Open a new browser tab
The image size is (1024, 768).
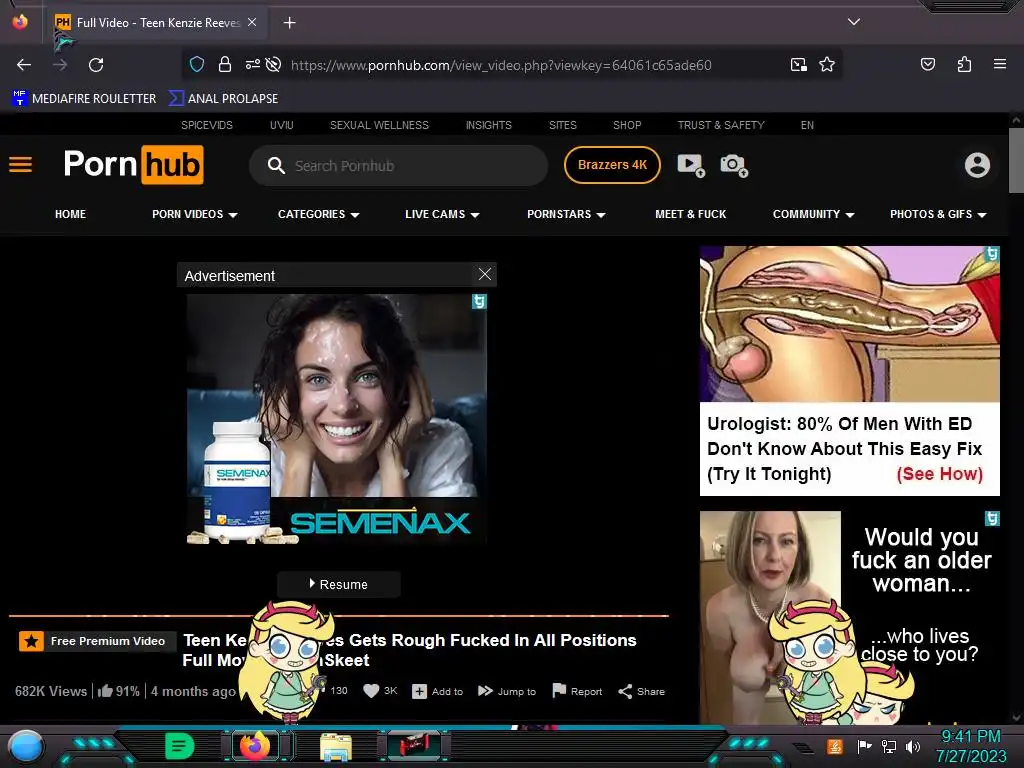pos(289,23)
